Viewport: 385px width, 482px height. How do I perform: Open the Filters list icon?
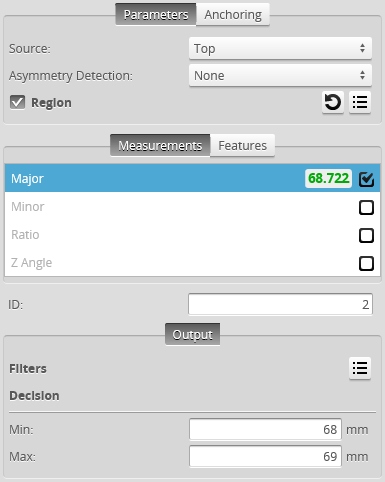pyautogui.click(x=360, y=368)
